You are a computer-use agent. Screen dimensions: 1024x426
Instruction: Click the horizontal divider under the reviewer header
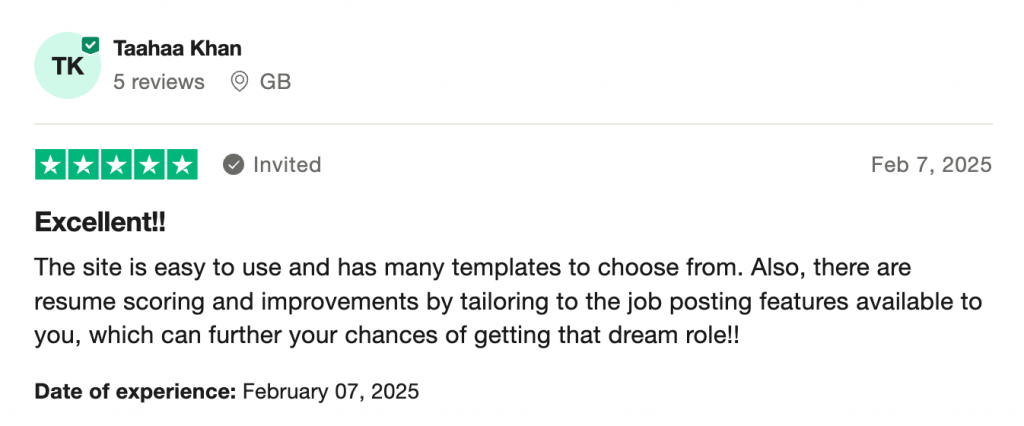tap(512, 124)
